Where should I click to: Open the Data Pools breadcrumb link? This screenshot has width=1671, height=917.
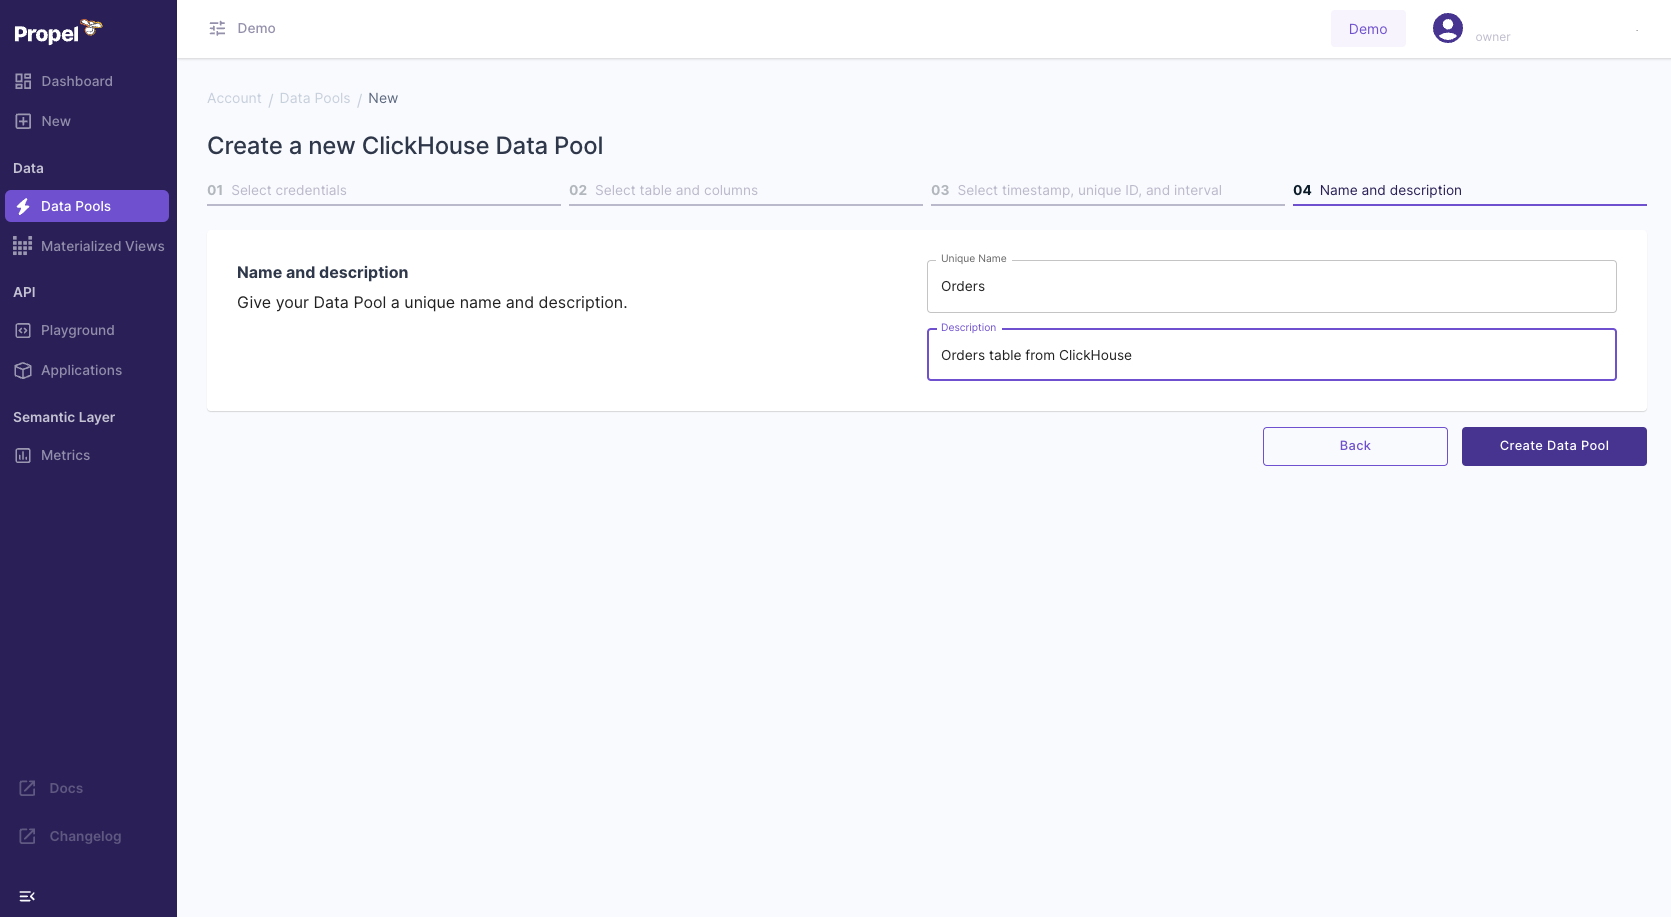coord(314,98)
